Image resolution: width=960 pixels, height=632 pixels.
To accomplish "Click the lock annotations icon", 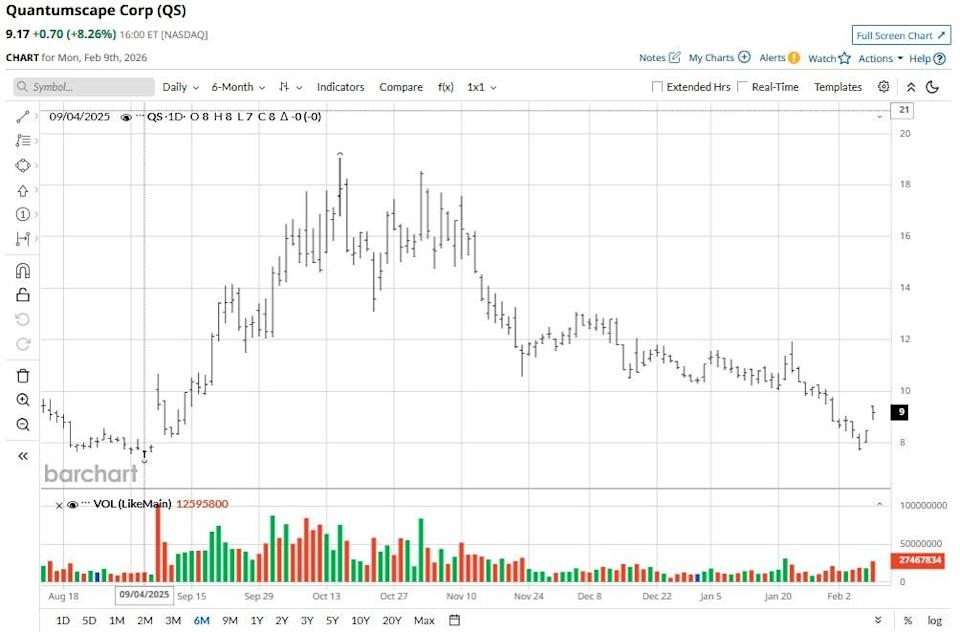I will pyautogui.click(x=22, y=295).
